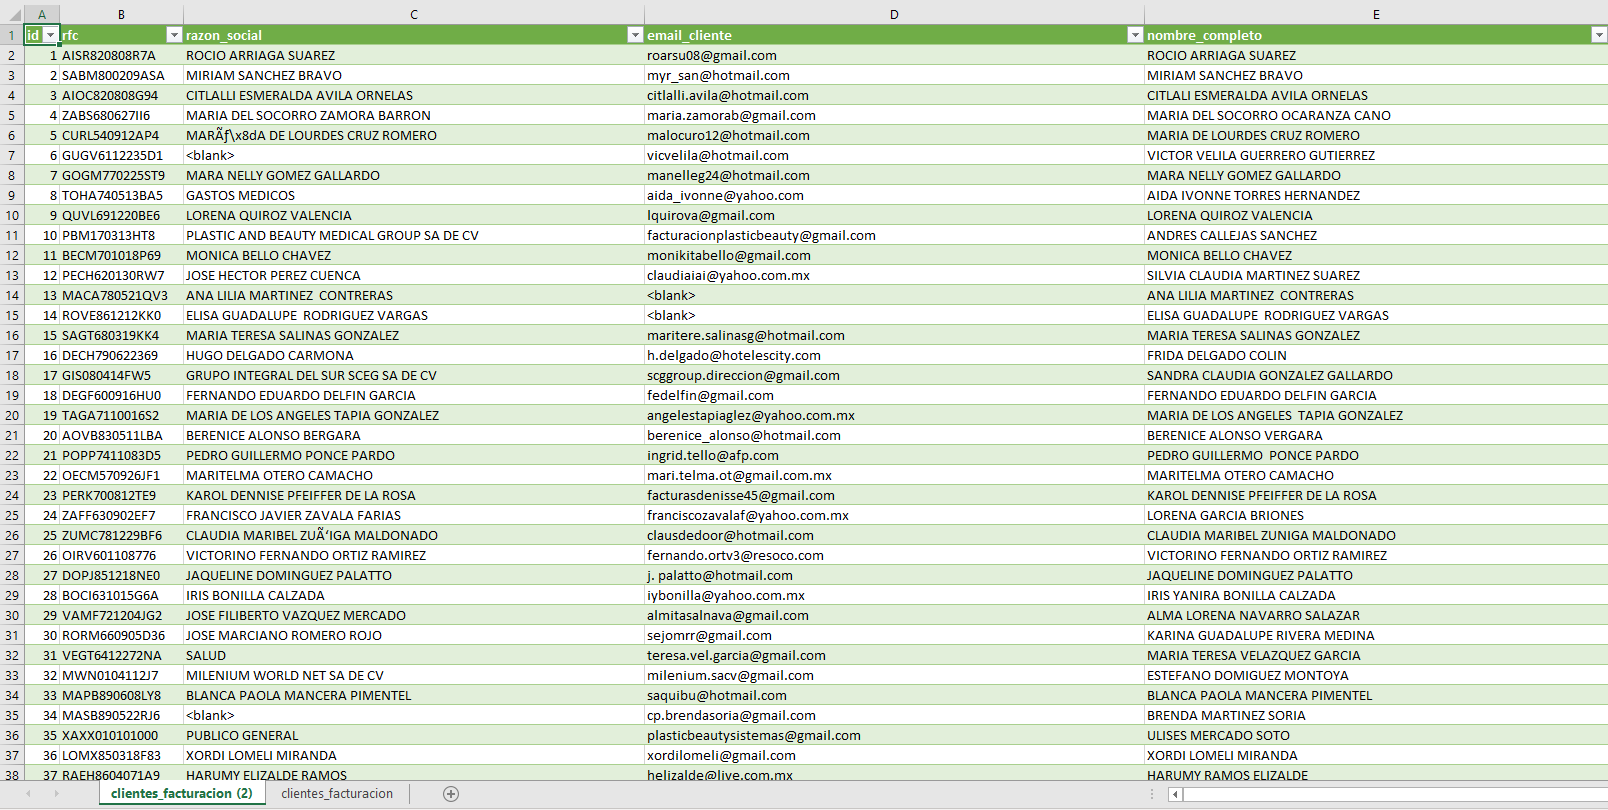Image resolution: width=1608 pixels, height=810 pixels.
Task: Click the cell HUGO DELGADO CARMONA
Action: pyautogui.click(x=414, y=355)
